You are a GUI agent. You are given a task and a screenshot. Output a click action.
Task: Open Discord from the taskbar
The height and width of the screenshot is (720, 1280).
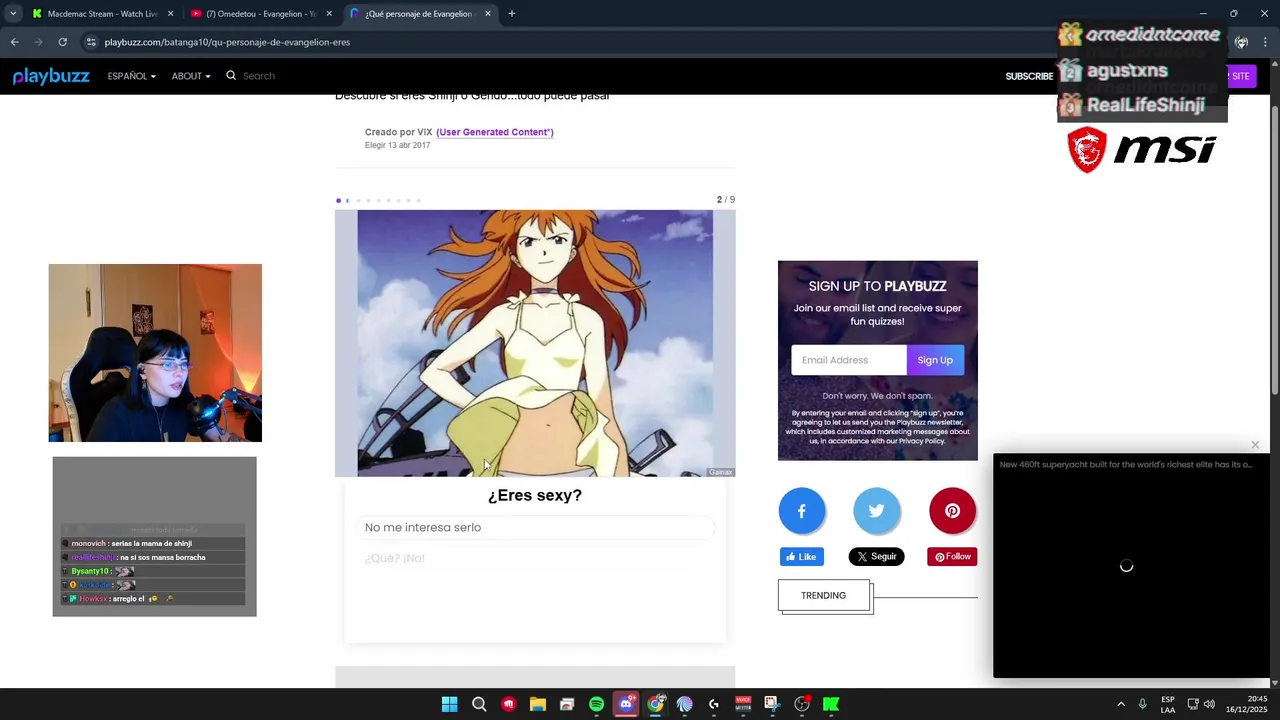pyautogui.click(x=626, y=704)
